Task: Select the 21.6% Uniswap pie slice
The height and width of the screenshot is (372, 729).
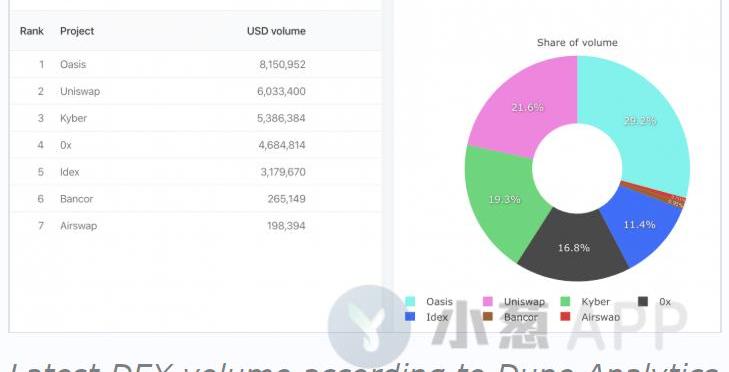Action: click(528, 108)
